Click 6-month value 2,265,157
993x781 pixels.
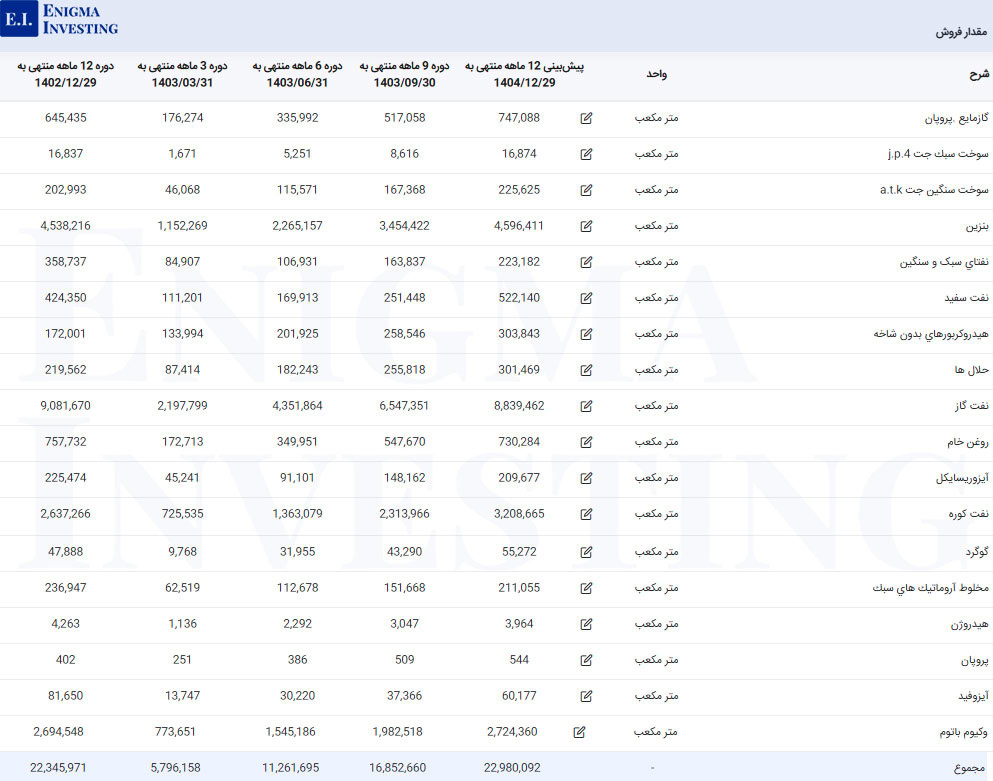tap(297, 225)
